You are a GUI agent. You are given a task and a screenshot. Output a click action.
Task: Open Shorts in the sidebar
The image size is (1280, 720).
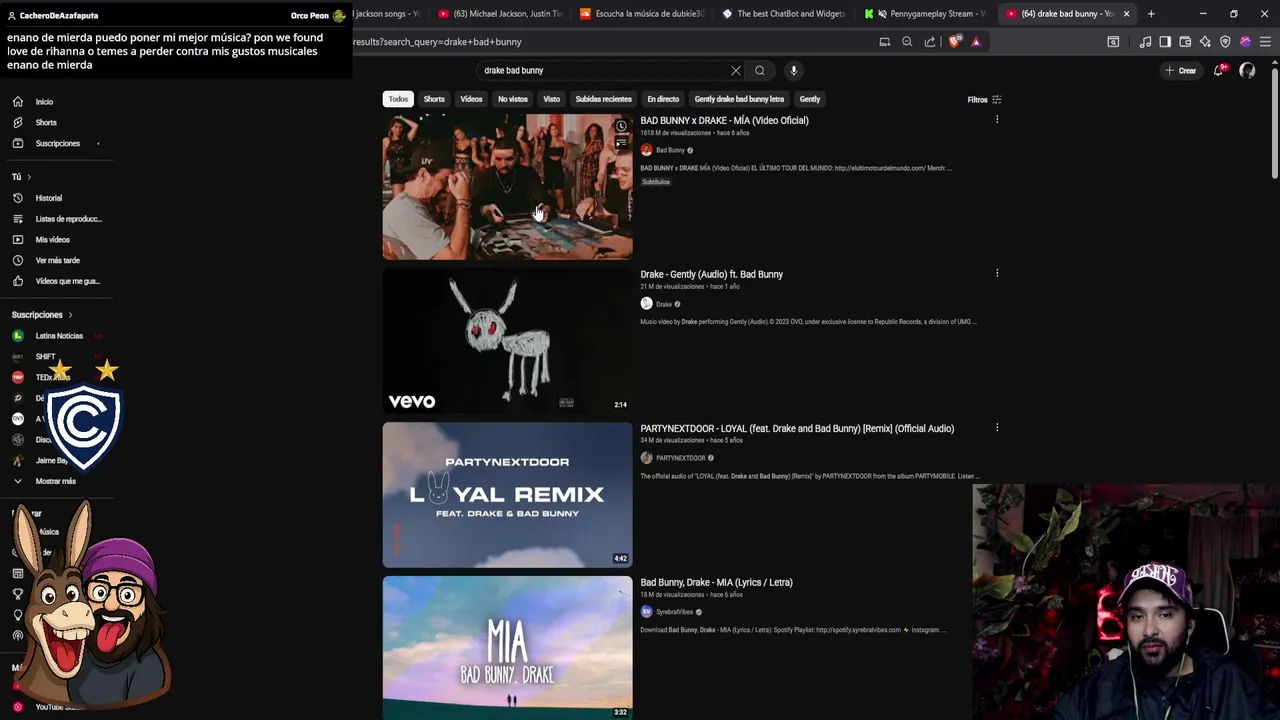(46, 122)
